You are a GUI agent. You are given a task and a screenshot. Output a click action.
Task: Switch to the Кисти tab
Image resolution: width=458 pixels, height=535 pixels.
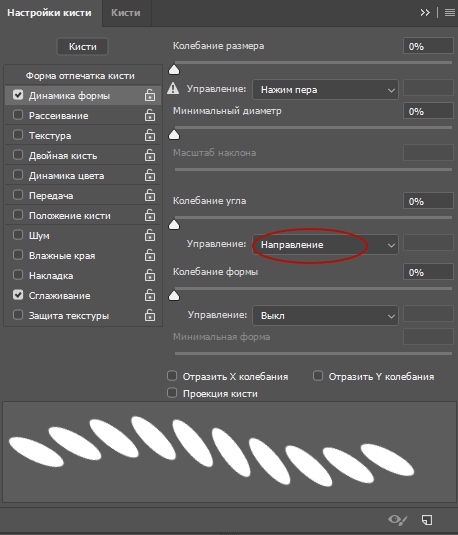[x=126, y=13]
